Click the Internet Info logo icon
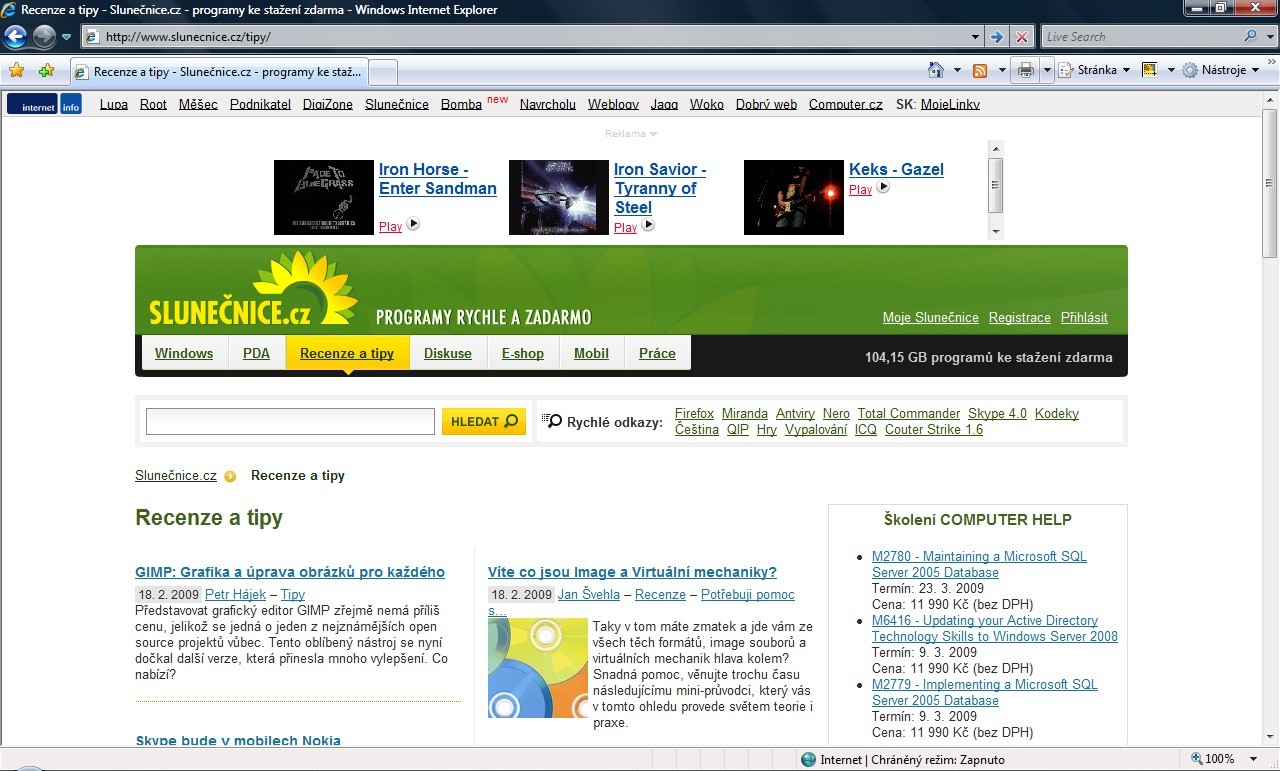Image resolution: width=1280 pixels, height=771 pixels. [44, 104]
